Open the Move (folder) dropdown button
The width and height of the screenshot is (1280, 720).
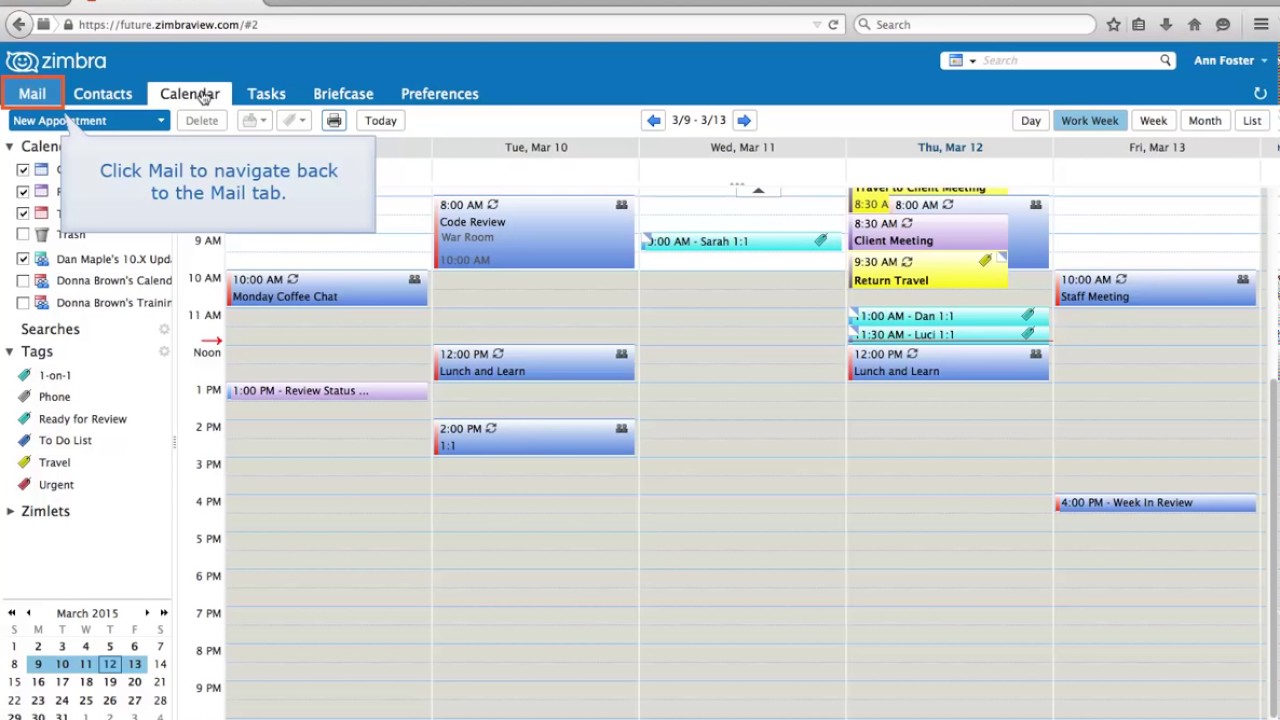click(255, 121)
